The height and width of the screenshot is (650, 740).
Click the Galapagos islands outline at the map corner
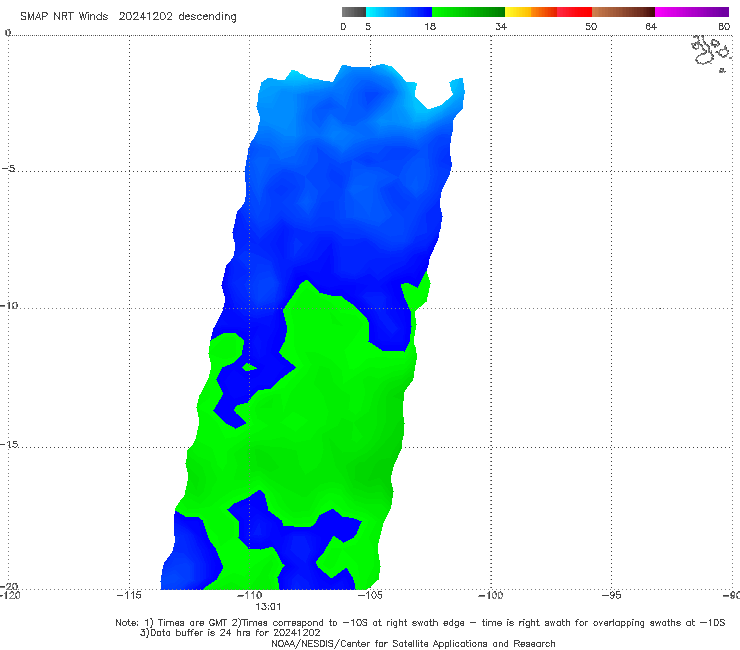712,53
